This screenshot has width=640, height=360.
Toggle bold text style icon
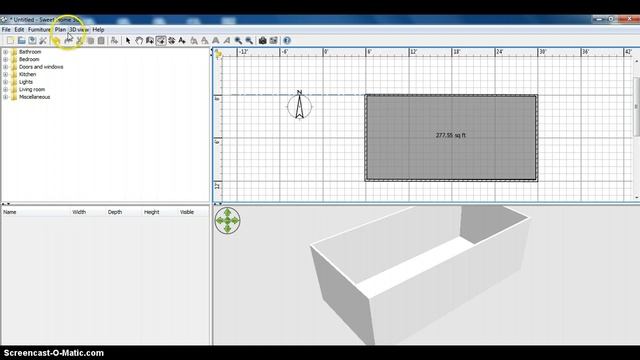coord(216,40)
